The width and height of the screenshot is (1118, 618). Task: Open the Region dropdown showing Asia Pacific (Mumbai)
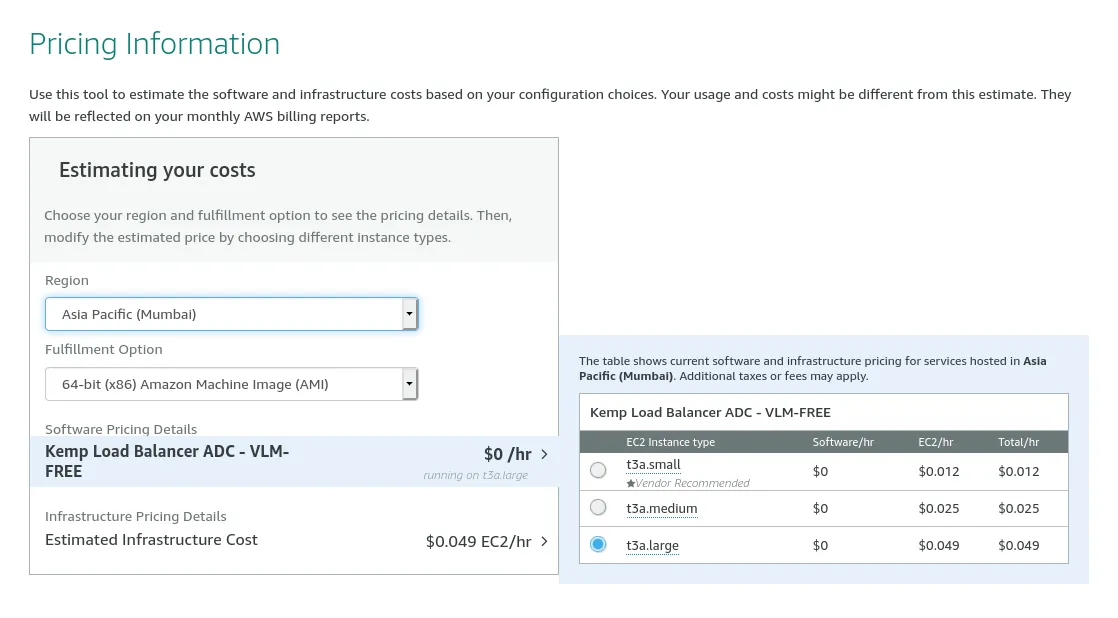point(231,314)
